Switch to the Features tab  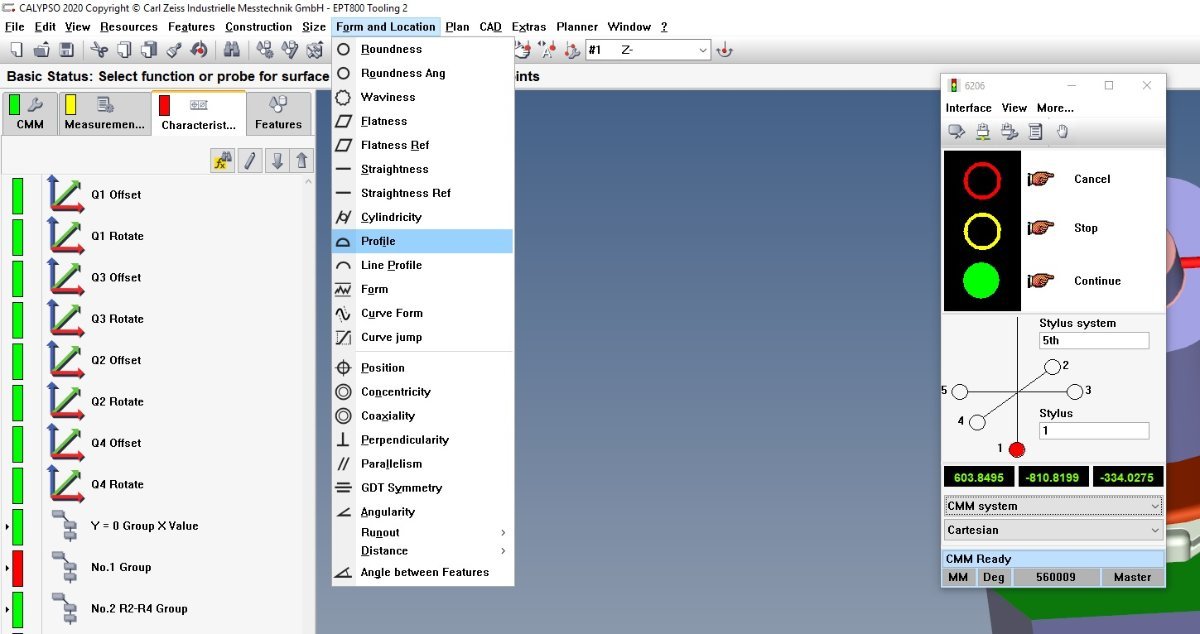pos(278,114)
